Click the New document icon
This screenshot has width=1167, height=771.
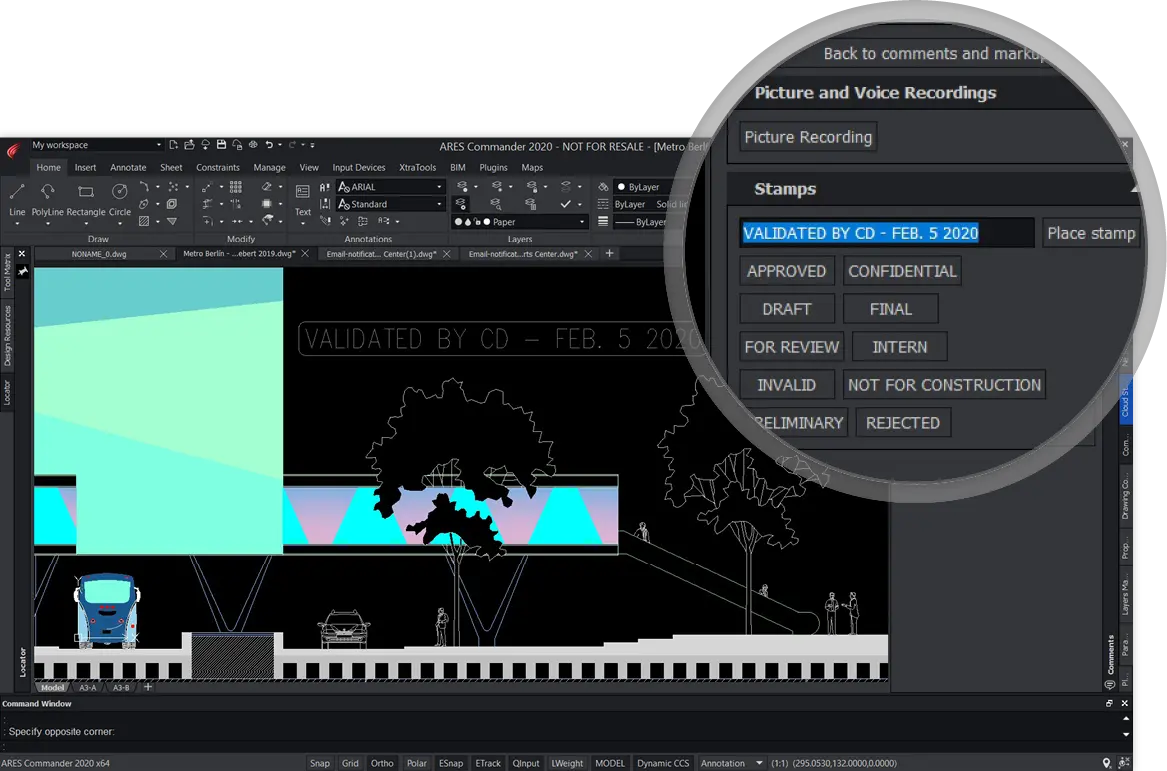173,145
